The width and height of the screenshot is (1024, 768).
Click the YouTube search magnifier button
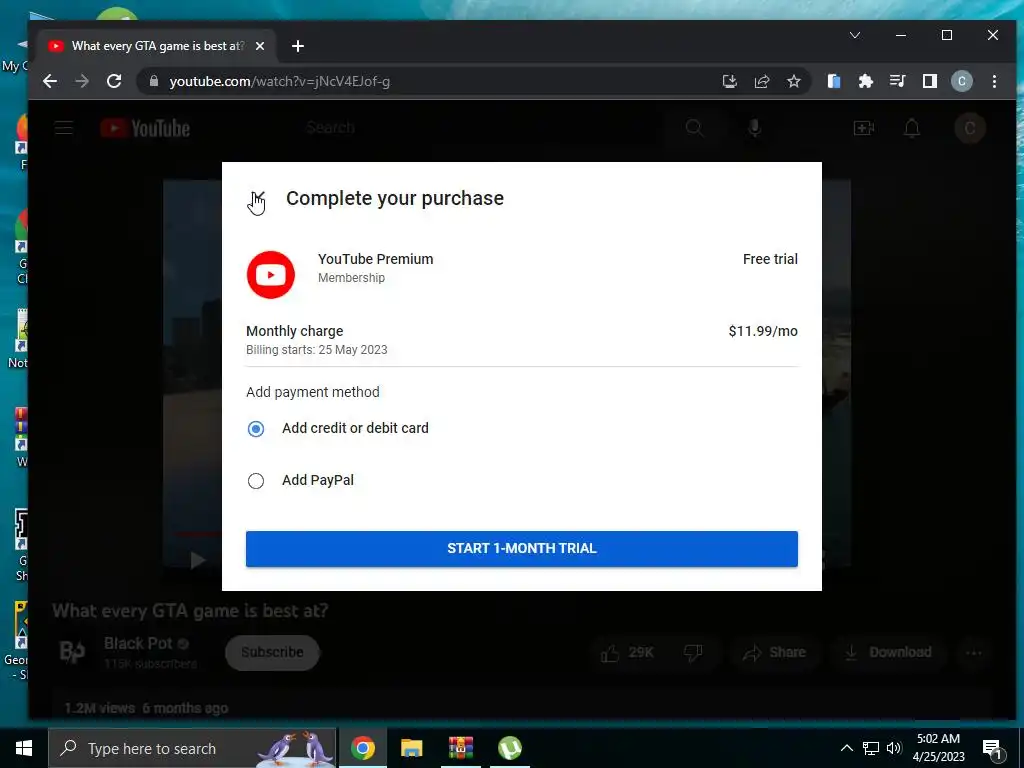(694, 128)
